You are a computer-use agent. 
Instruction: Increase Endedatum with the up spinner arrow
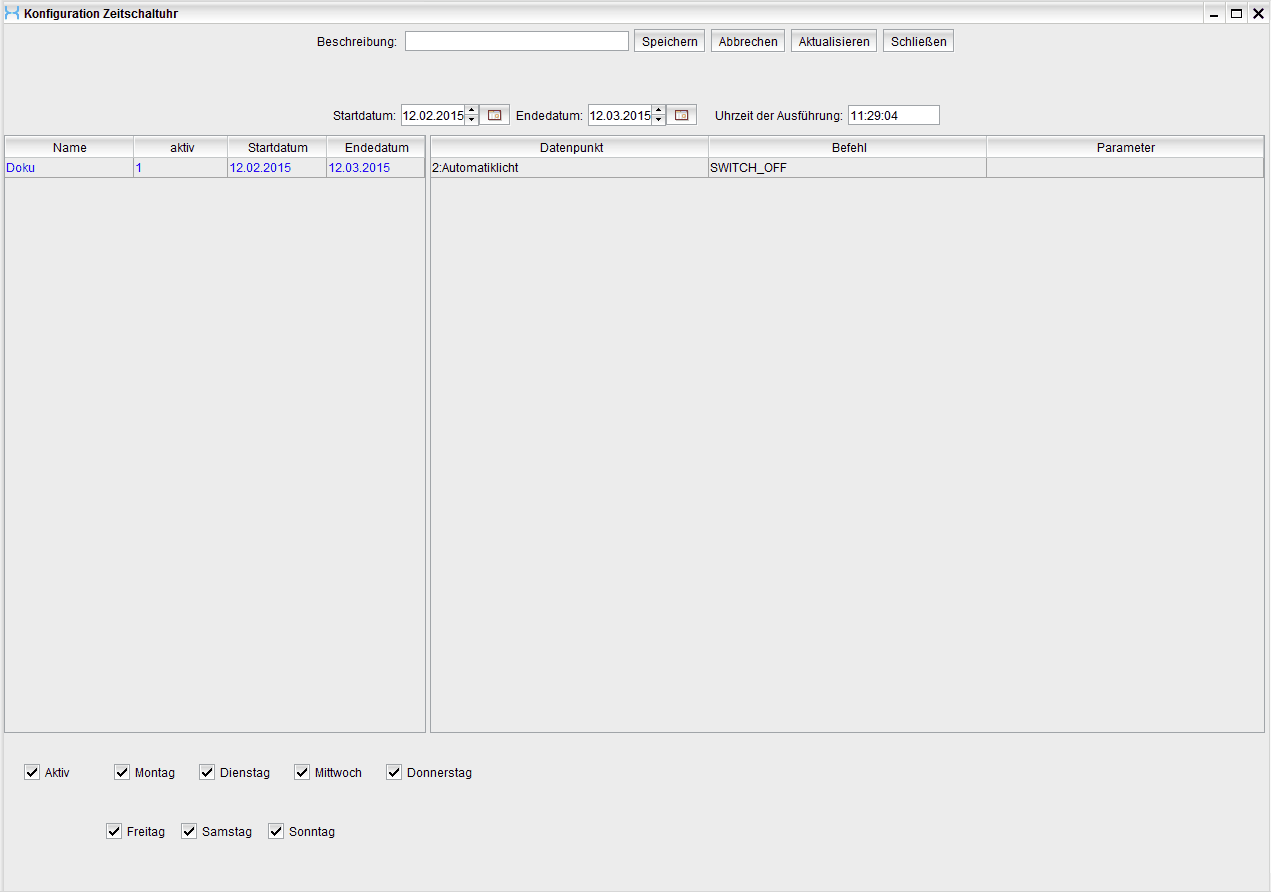click(x=658, y=110)
